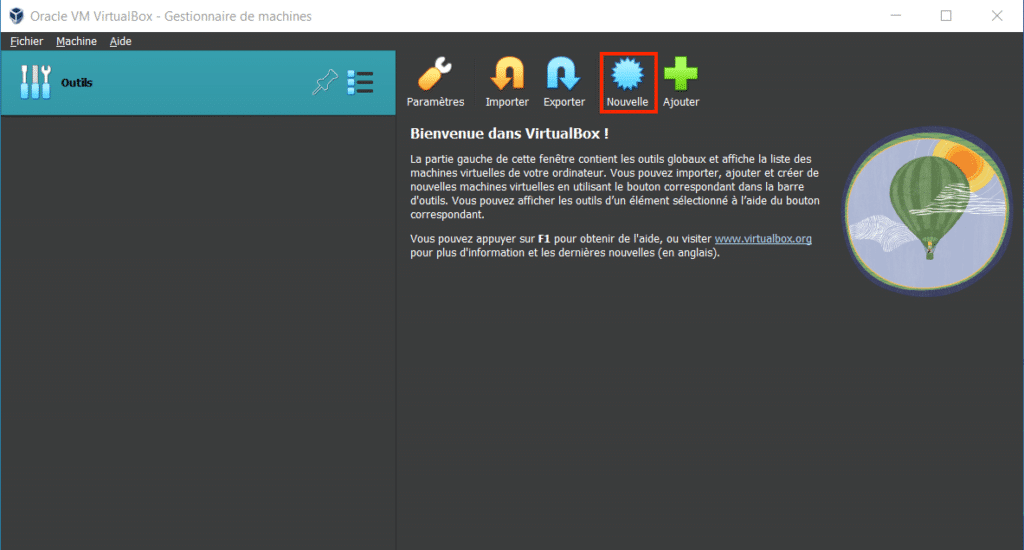Close the VirtualBox manager window
This screenshot has width=1024, height=550.
997,16
